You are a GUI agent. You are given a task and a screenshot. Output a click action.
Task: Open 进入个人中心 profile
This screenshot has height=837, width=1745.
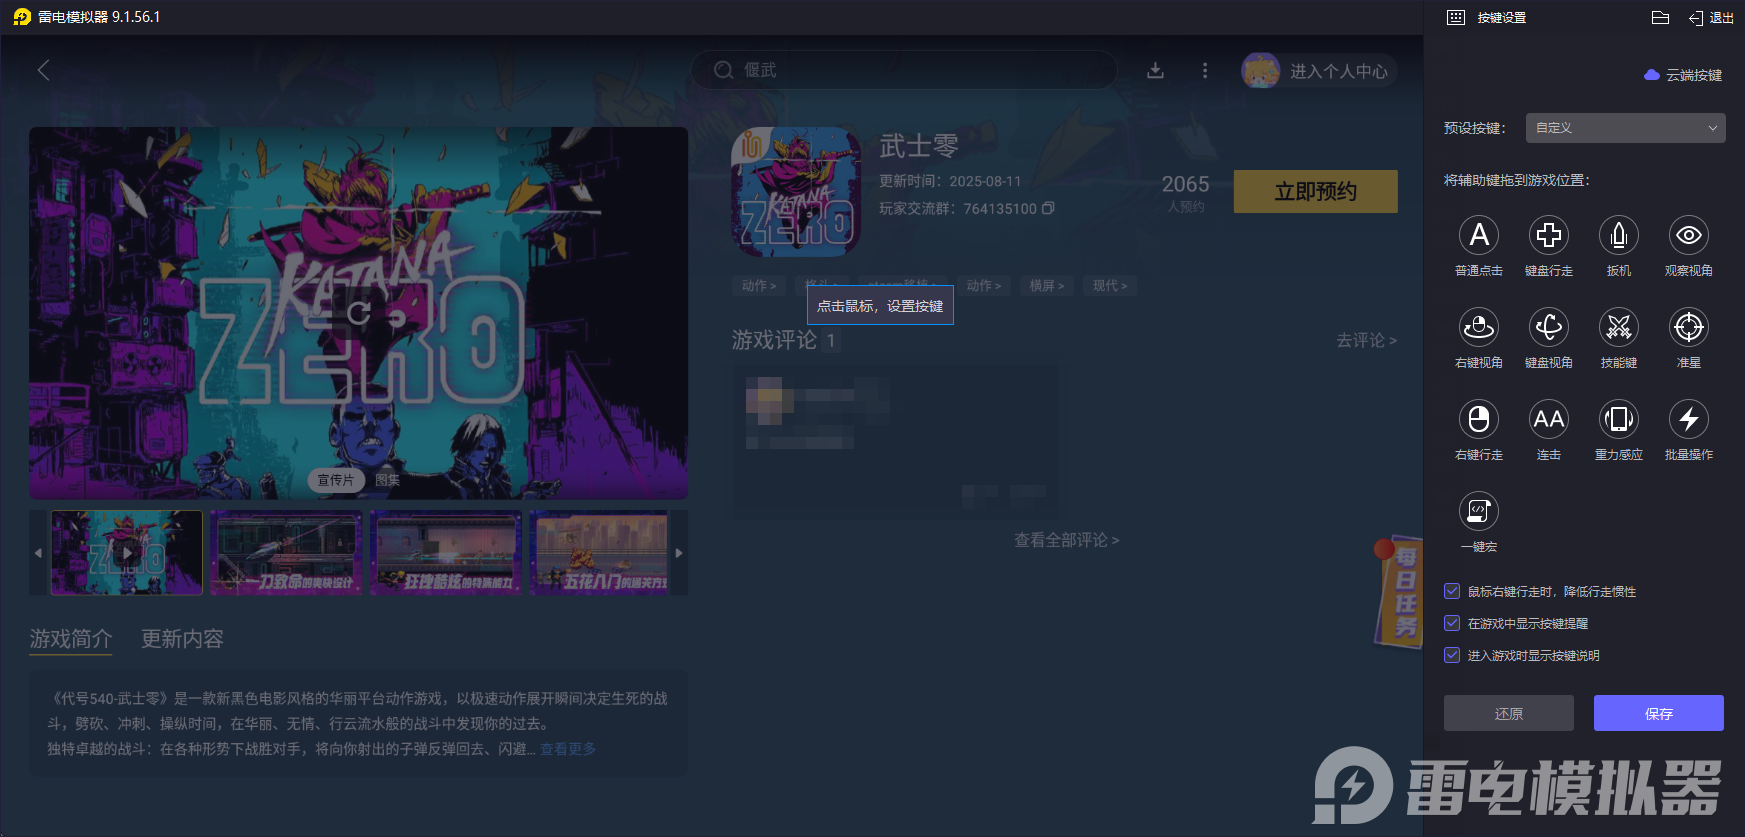pyautogui.click(x=1320, y=71)
